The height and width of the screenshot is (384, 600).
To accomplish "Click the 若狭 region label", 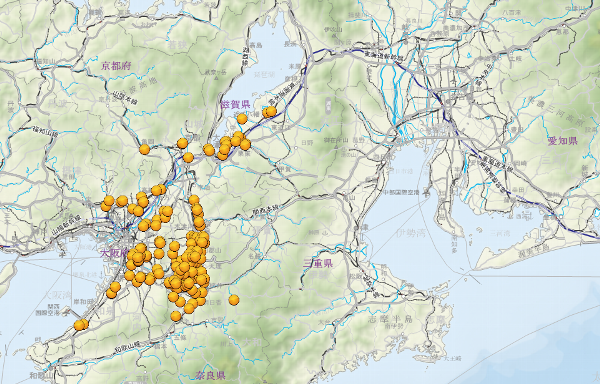I will pyautogui.click(x=177, y=45).
